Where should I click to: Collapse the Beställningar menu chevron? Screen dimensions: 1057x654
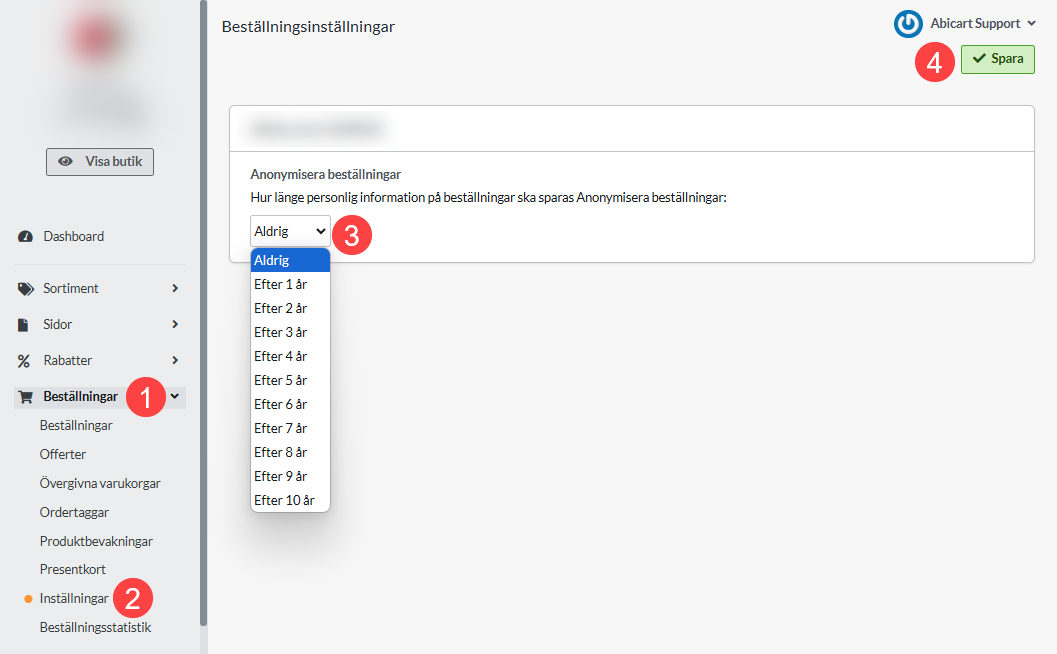pyautogui.click(x=175, y=397)
